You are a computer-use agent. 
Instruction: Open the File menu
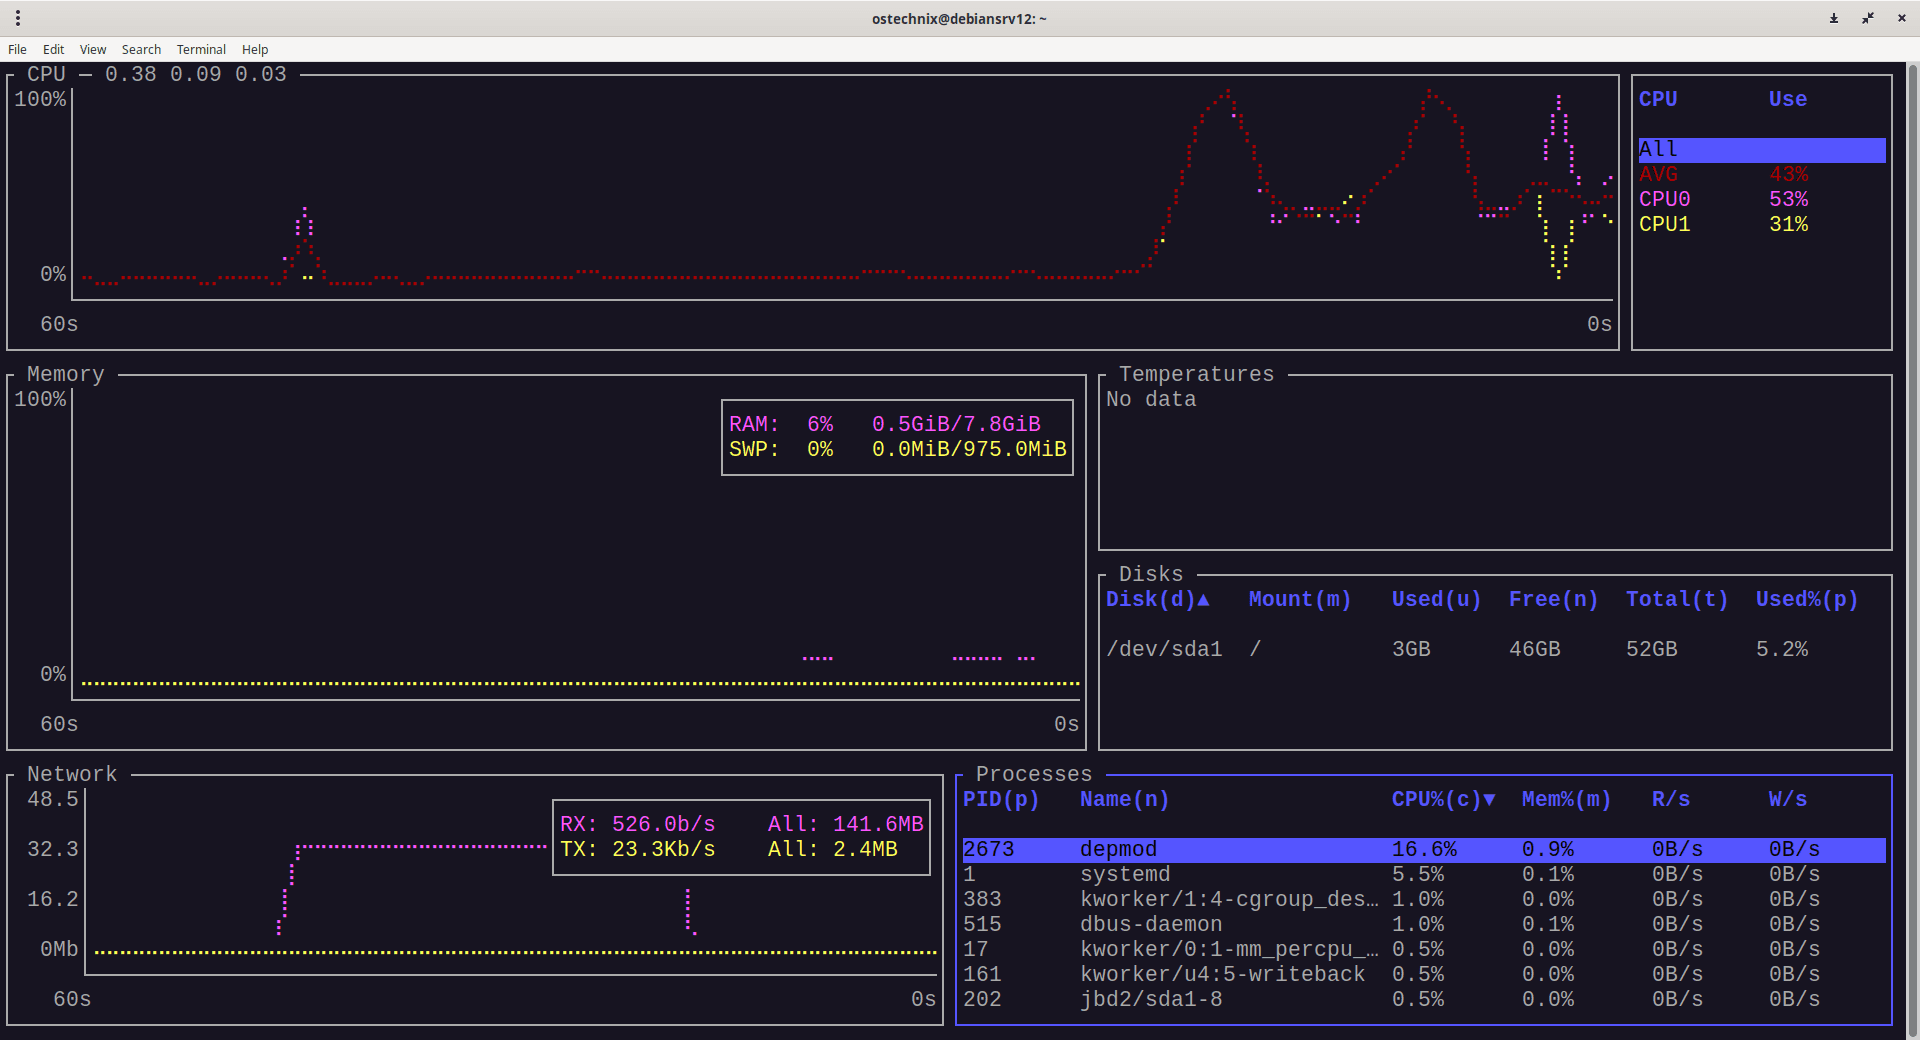17,49
